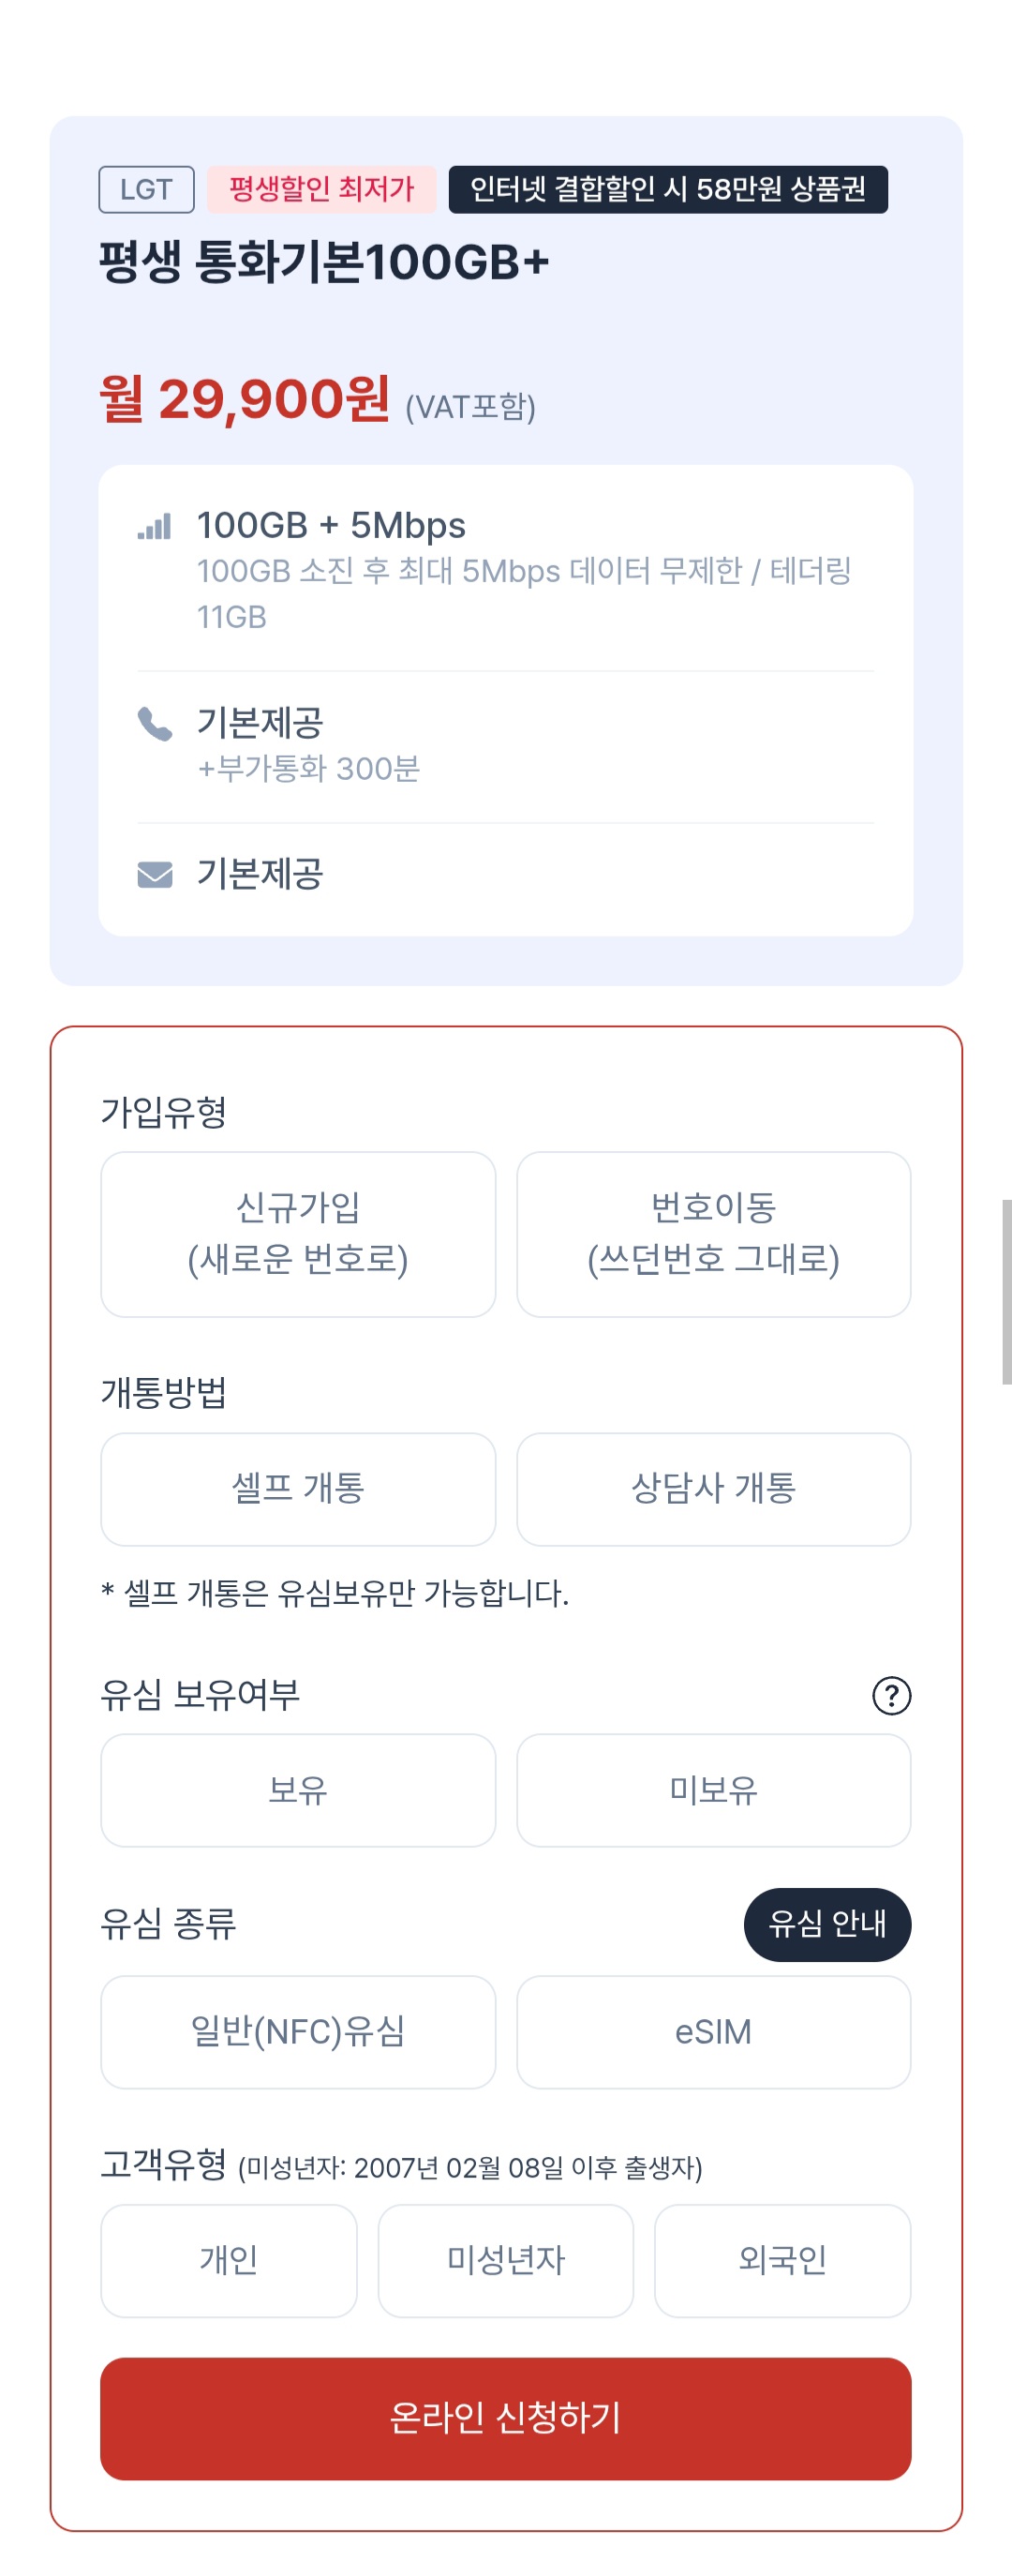
Task: Pick 일반(NFC)유심 as USIM type
Action: tap(298, 2031)
